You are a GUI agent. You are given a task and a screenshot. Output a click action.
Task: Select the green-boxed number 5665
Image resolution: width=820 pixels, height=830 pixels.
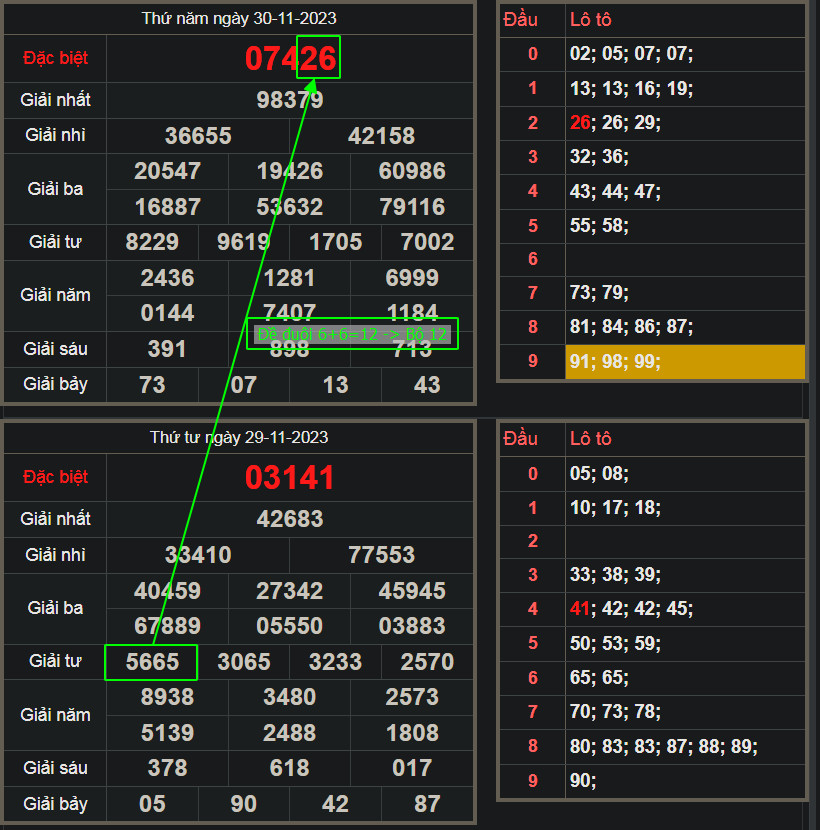tap(152, 662)
